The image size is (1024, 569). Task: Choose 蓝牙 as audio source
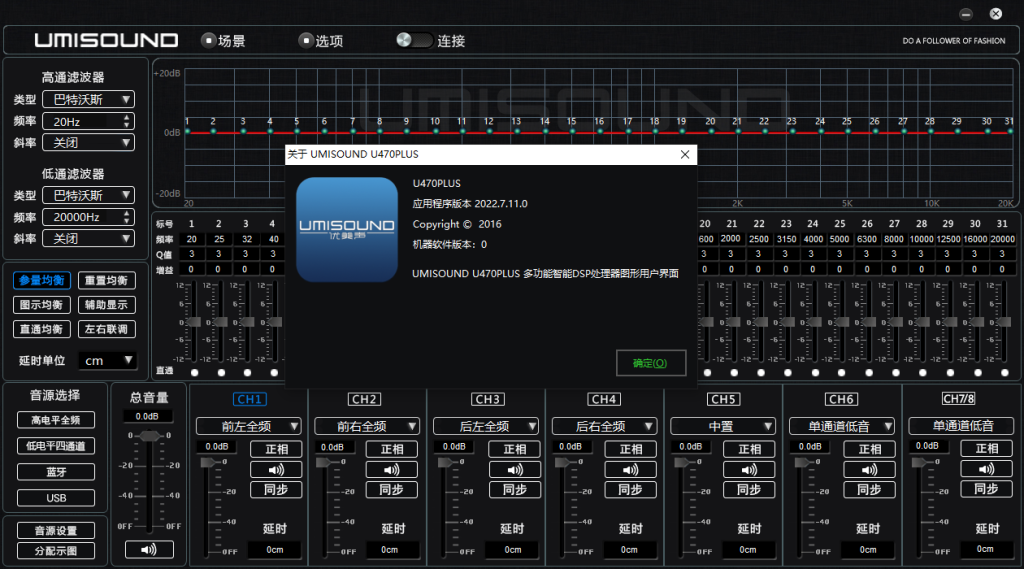coord(56,472)
